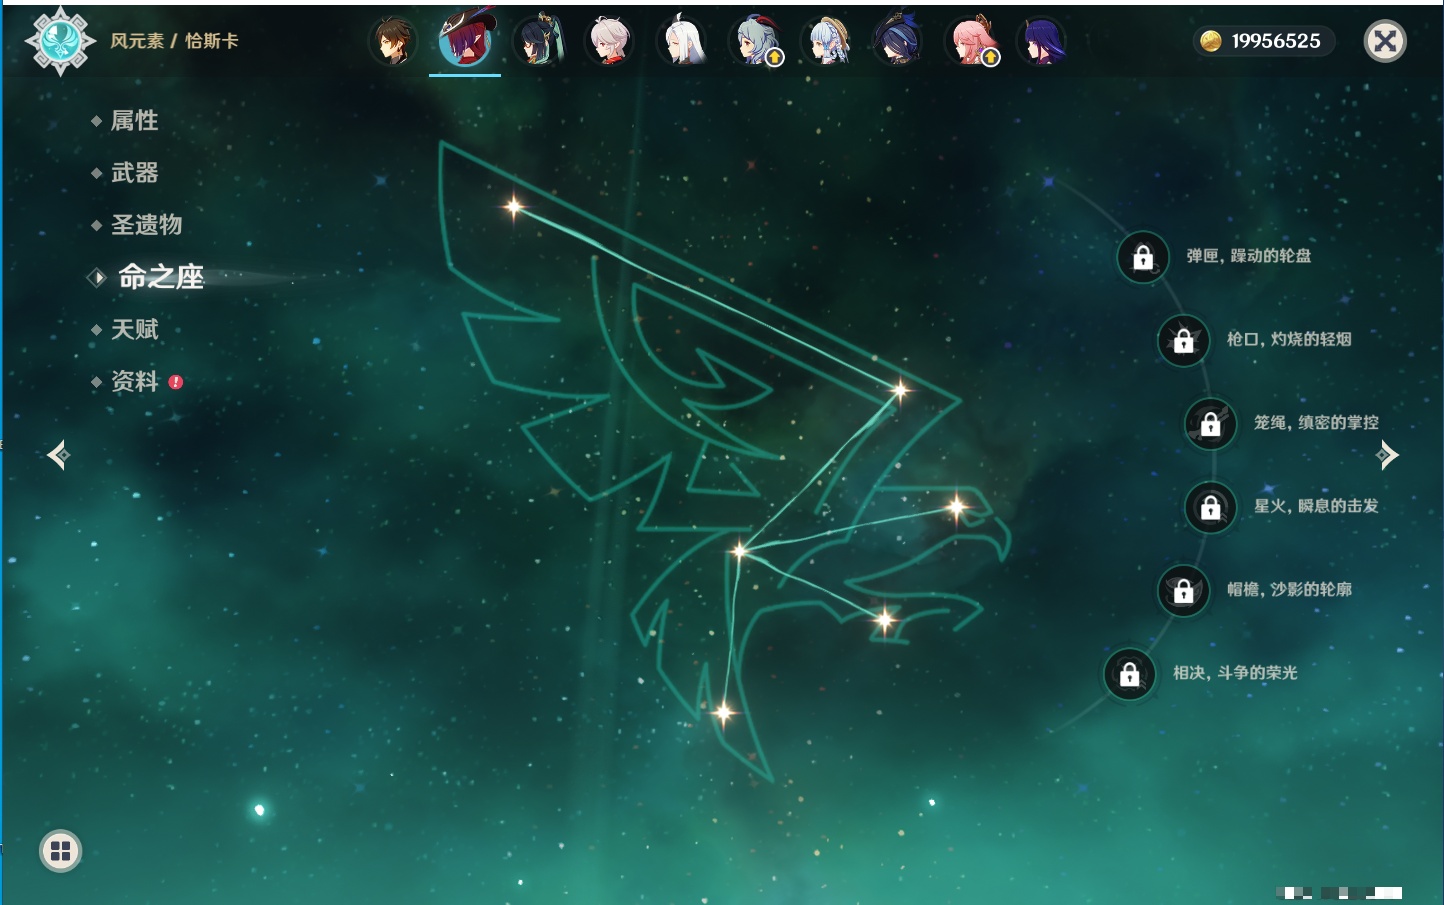Image resolution: width=1444 pixels, height=905 pixels.
Task: Click the red alert badge beside 资料
Action: click(x=176, y=382)
